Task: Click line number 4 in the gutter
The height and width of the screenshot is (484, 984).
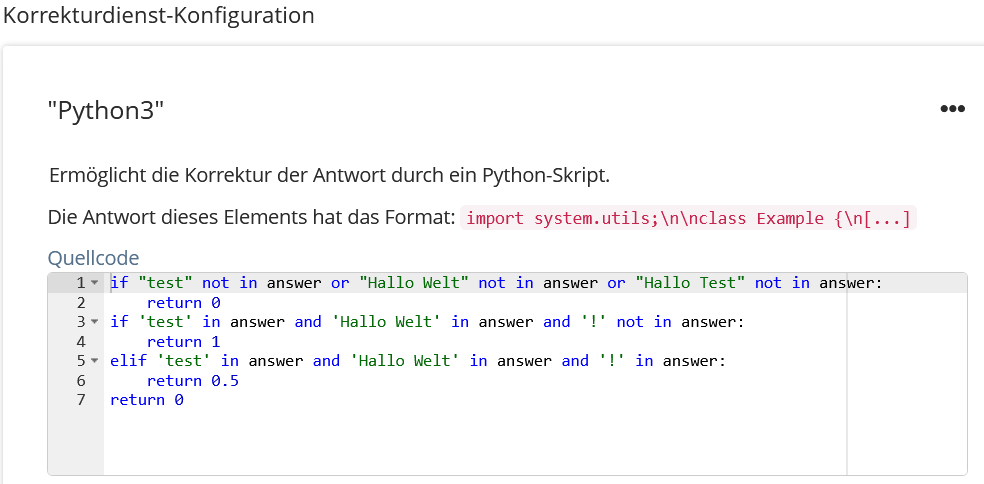Action: (80, 341)
